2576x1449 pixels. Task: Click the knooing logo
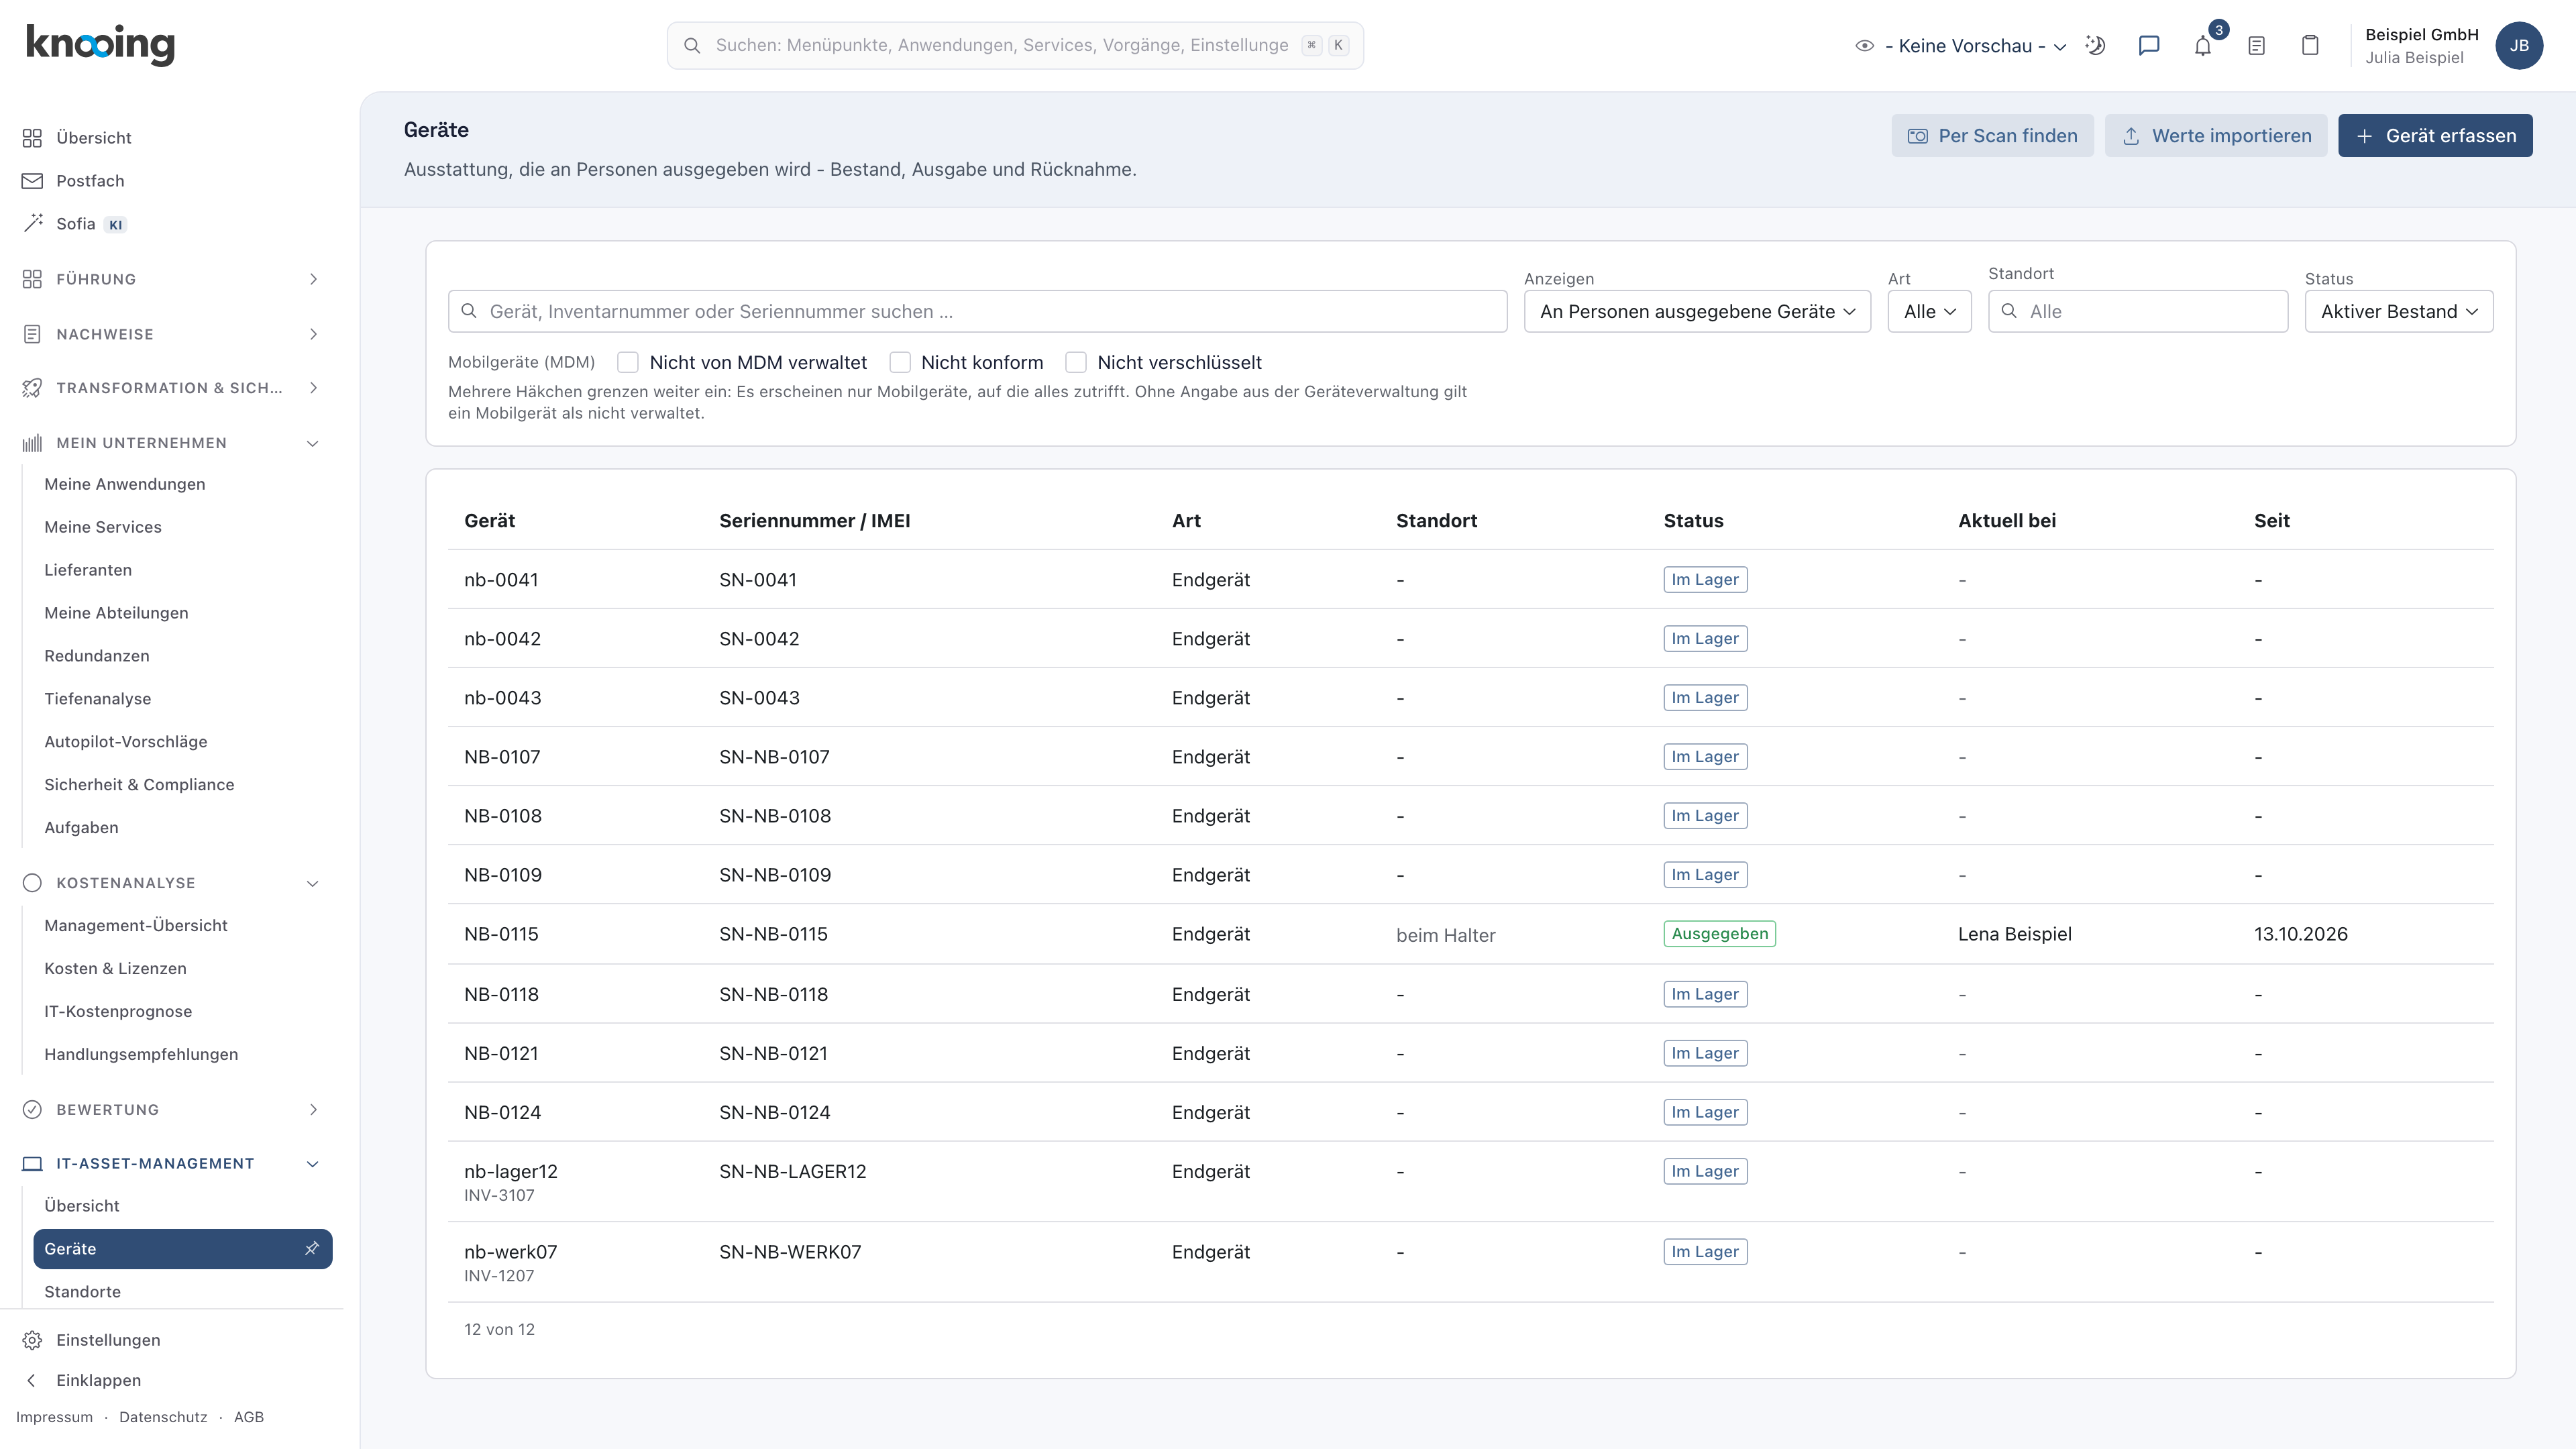point(100,45)
